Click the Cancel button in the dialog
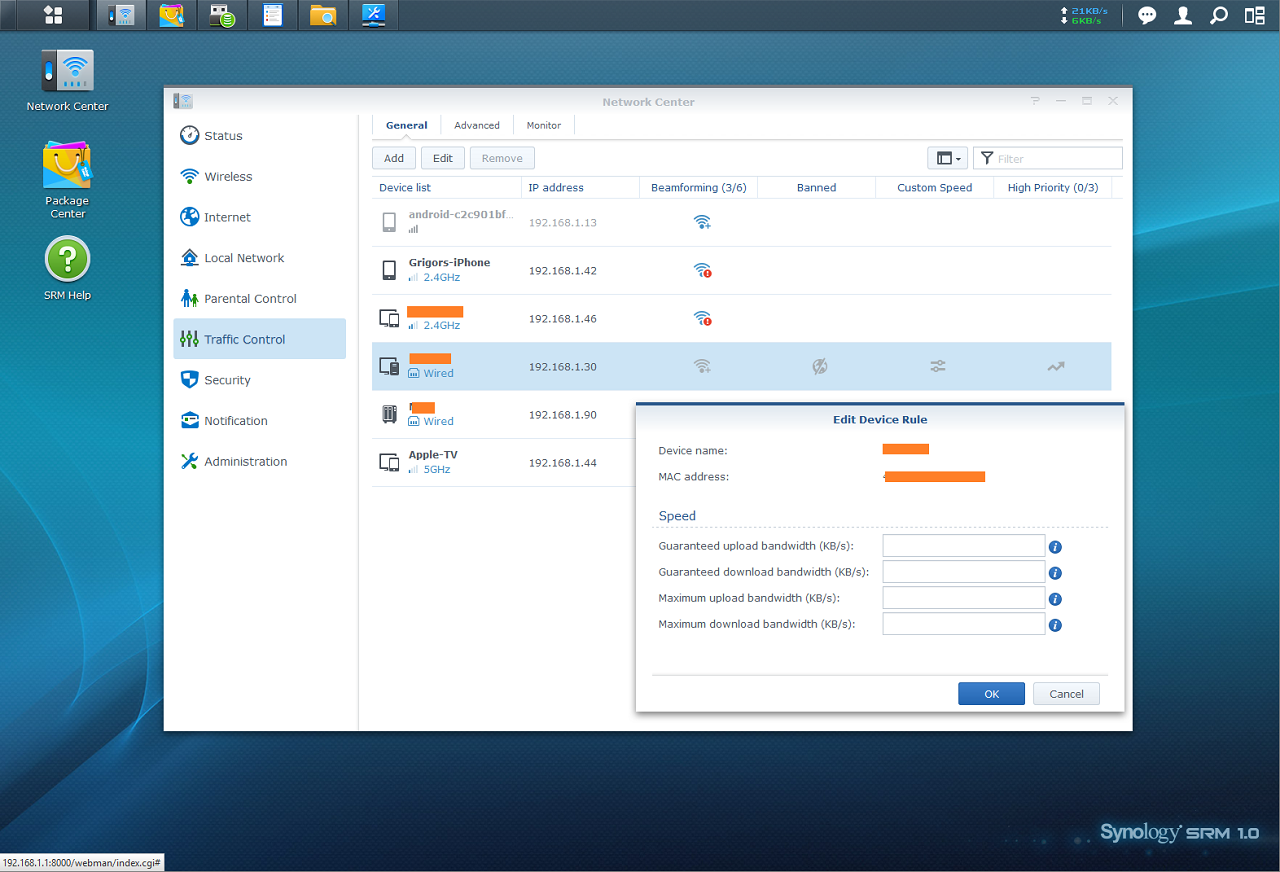1280x872 pixels. [1066, 694]
